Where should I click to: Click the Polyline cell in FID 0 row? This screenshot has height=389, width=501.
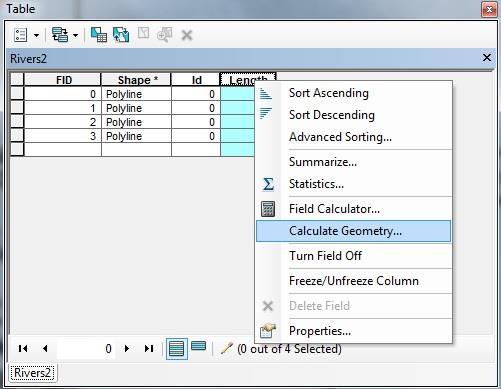(137, 94)
